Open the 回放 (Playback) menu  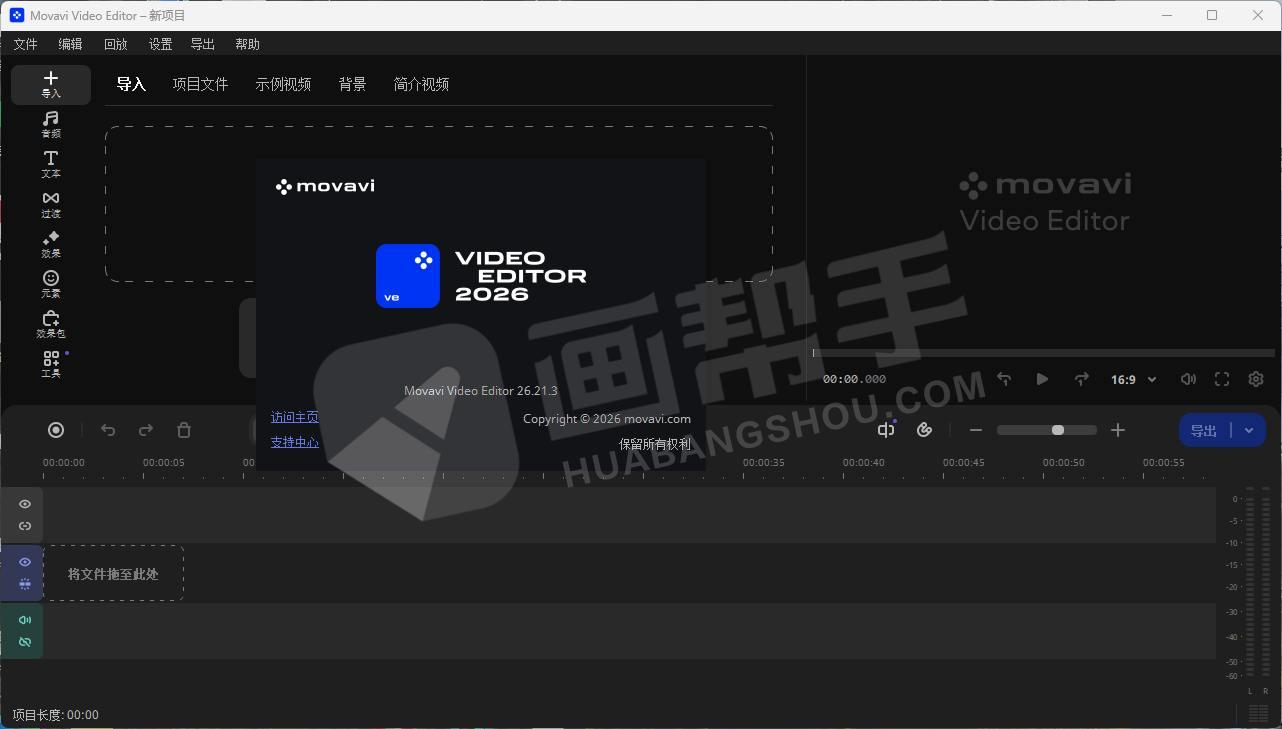116,44
